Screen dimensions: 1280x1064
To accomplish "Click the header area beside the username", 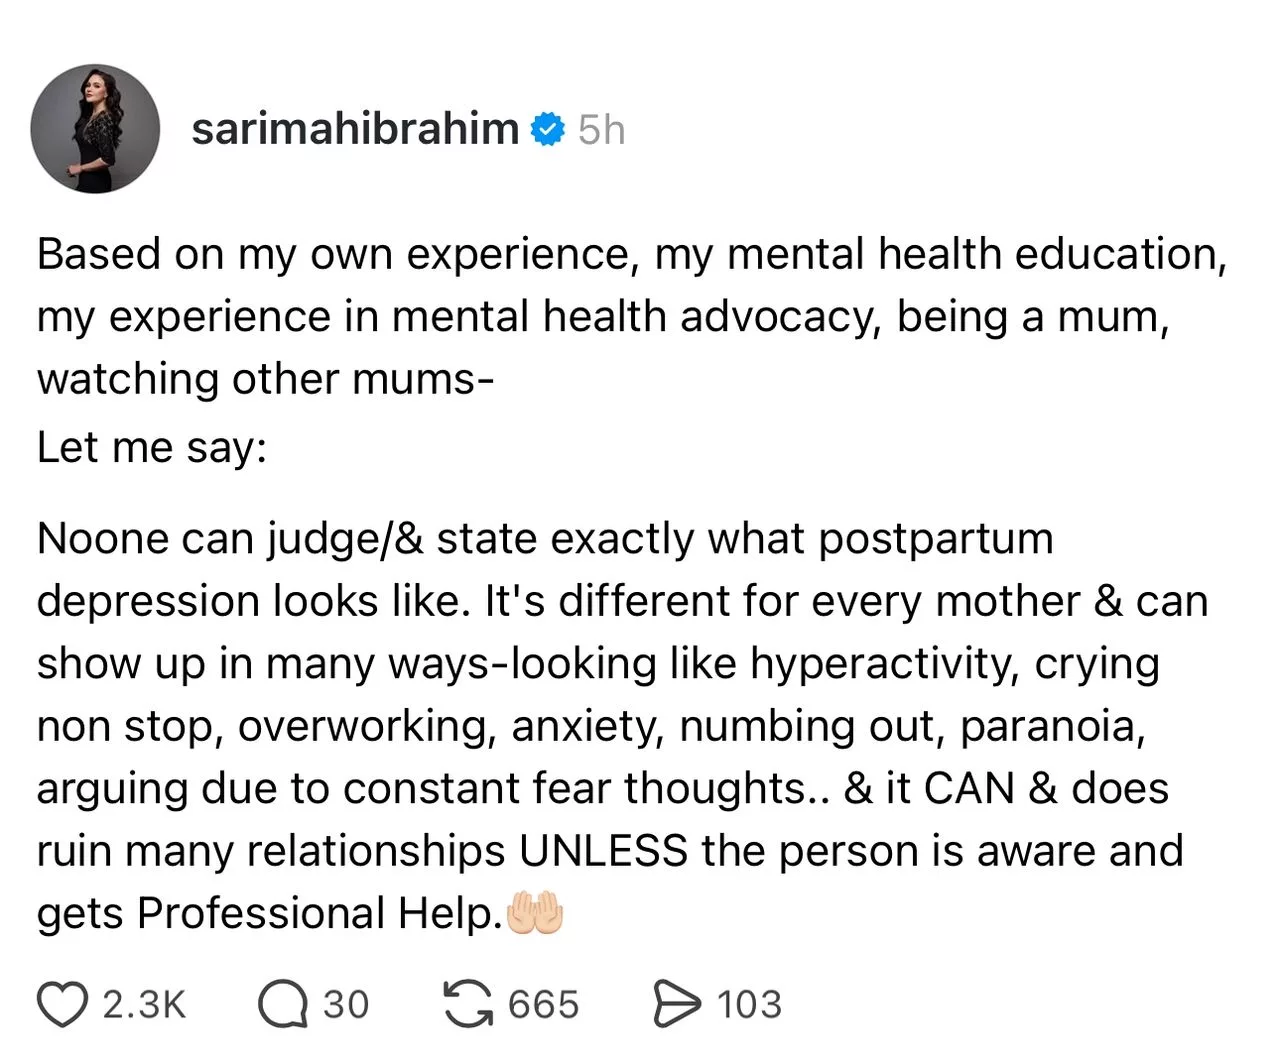I will (x=900, y=128).
